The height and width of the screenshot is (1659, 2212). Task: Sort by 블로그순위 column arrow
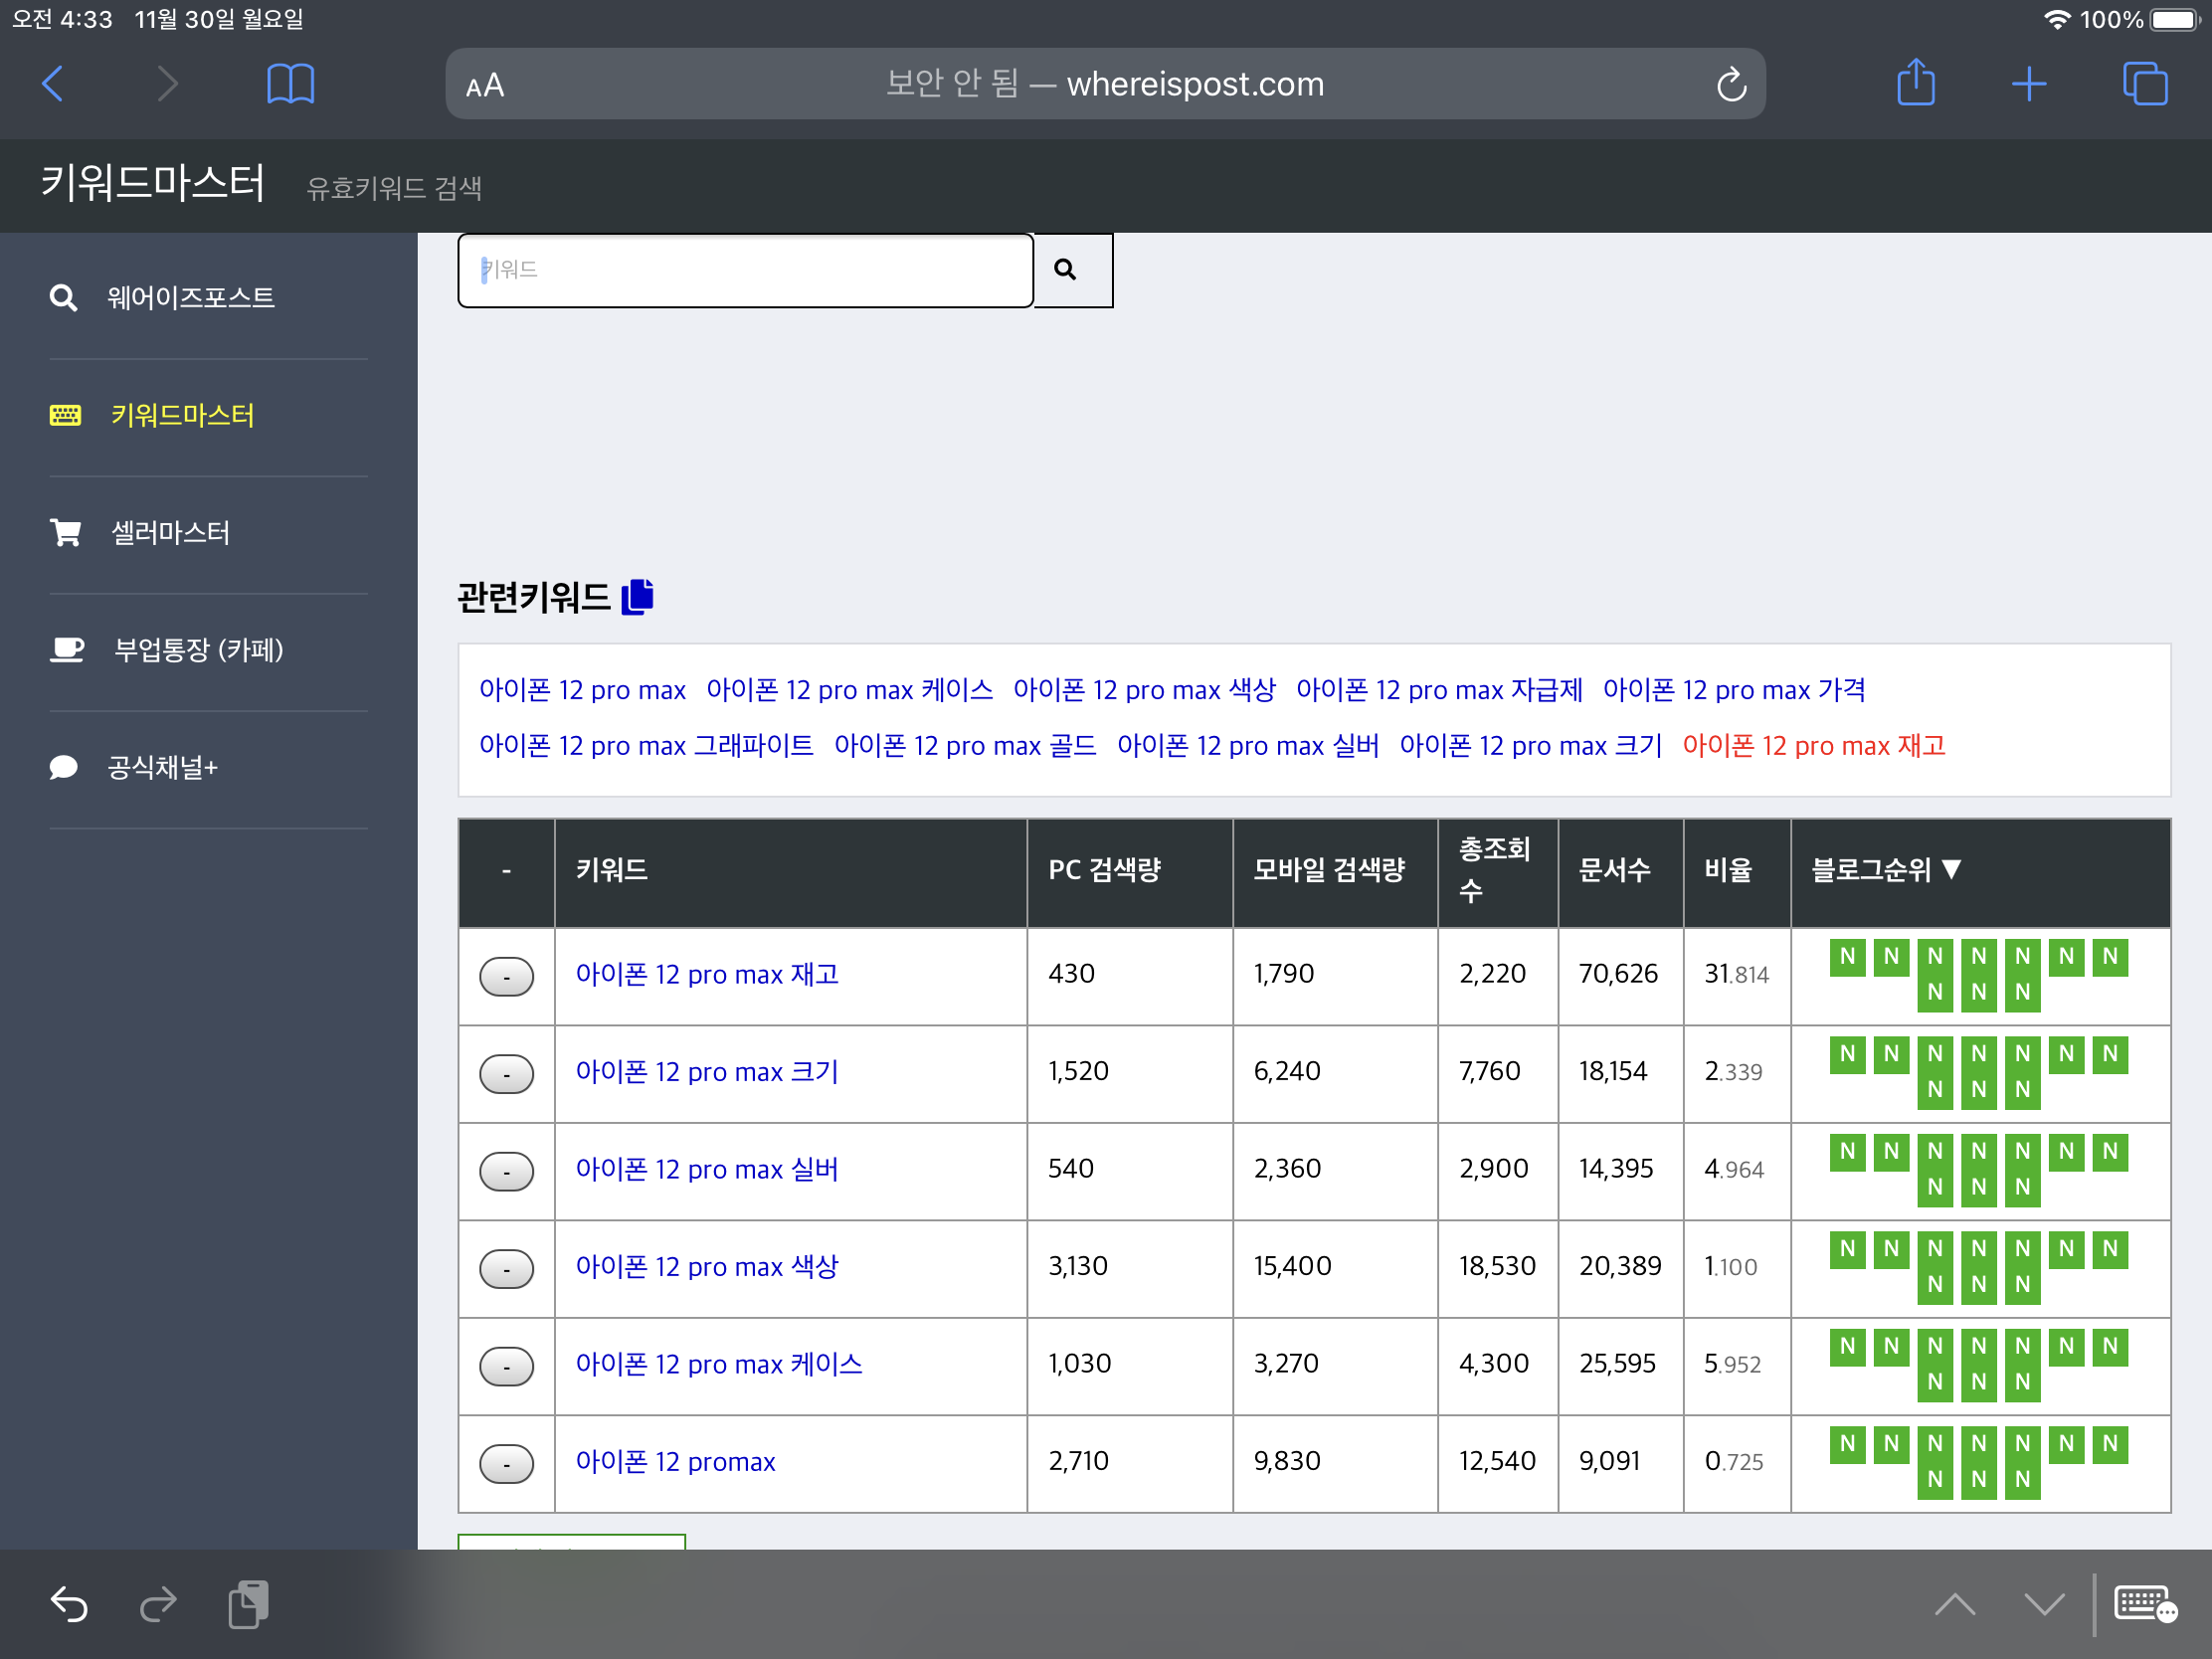click(1951, 869)
